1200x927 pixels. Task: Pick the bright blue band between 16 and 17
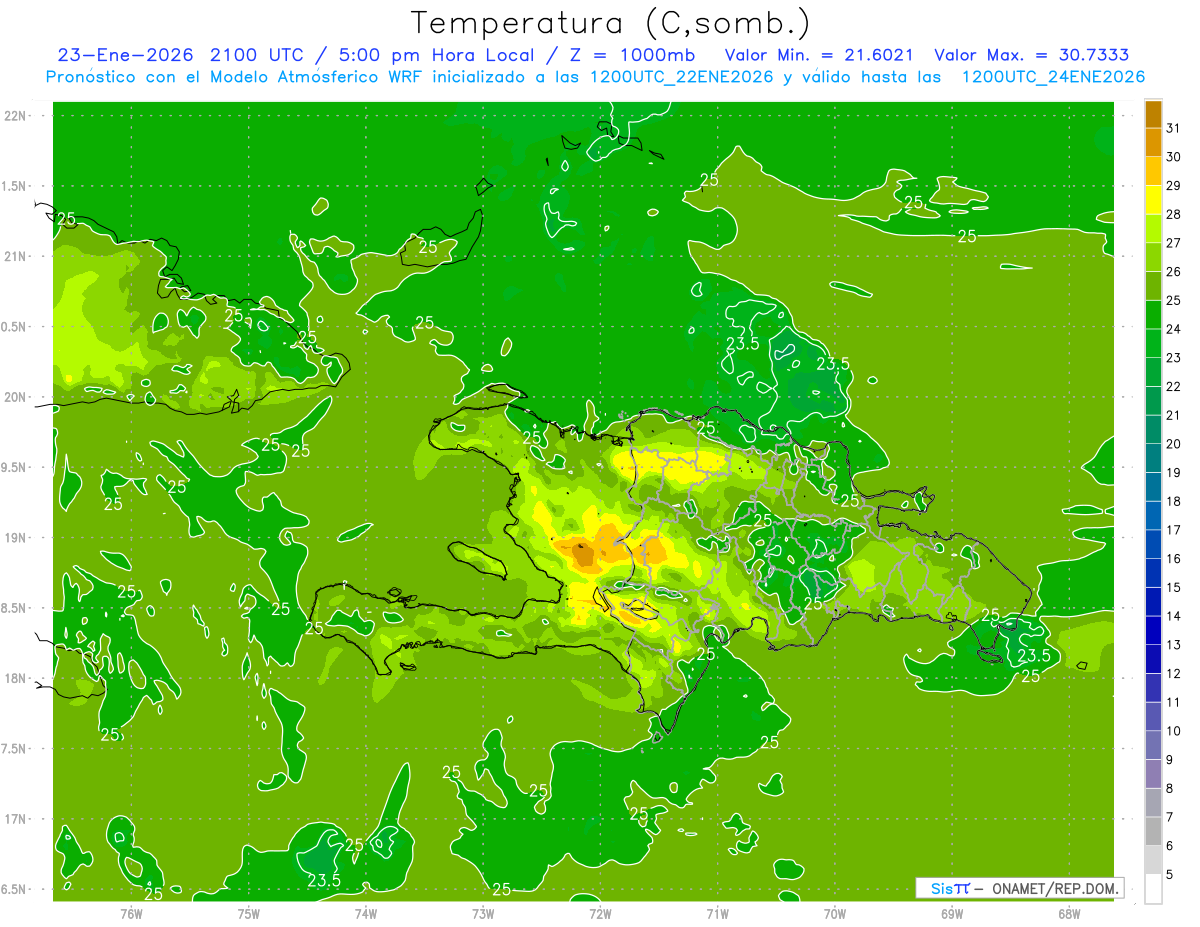1153,545
